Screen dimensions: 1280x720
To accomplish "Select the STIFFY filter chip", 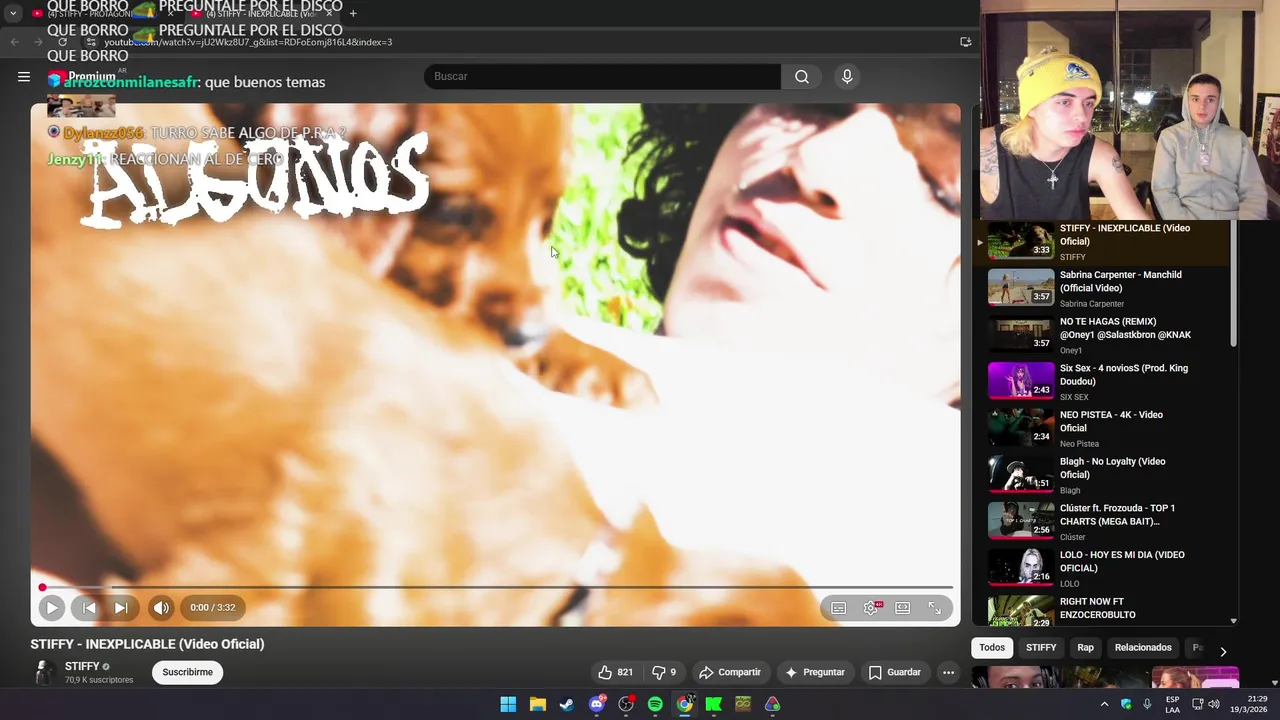I will pyautogui.click(x=1041, y=647).
